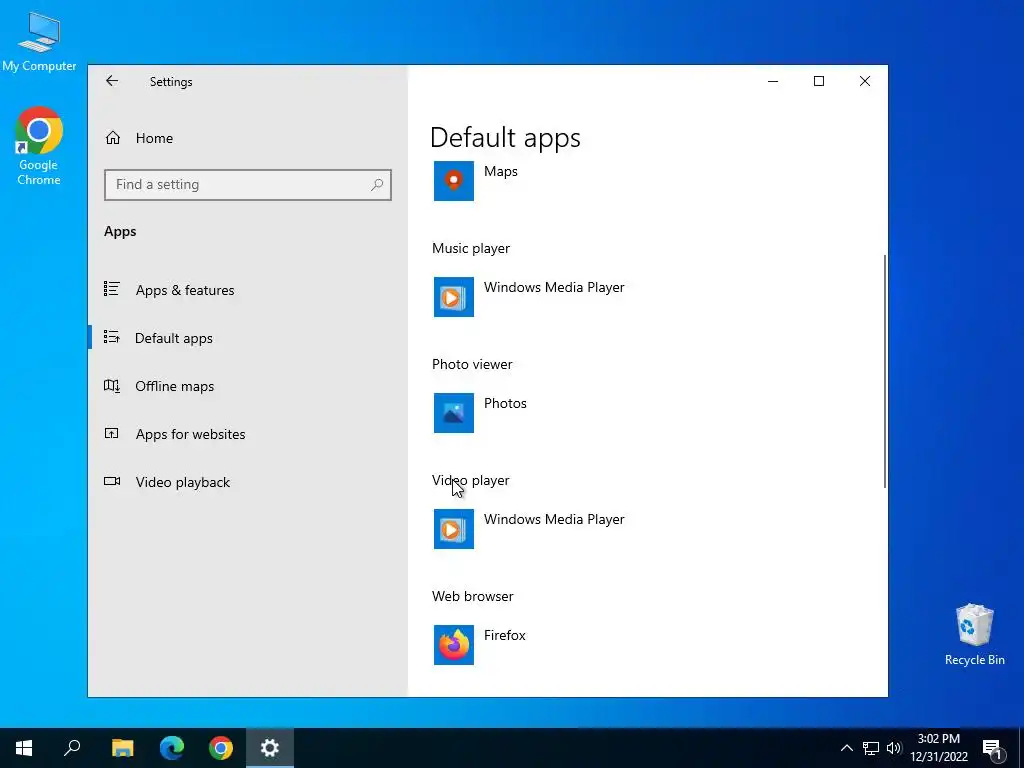Open the My Computer desktop icon
This screenshot has width=1024, height=768.
tap(39, 41)
